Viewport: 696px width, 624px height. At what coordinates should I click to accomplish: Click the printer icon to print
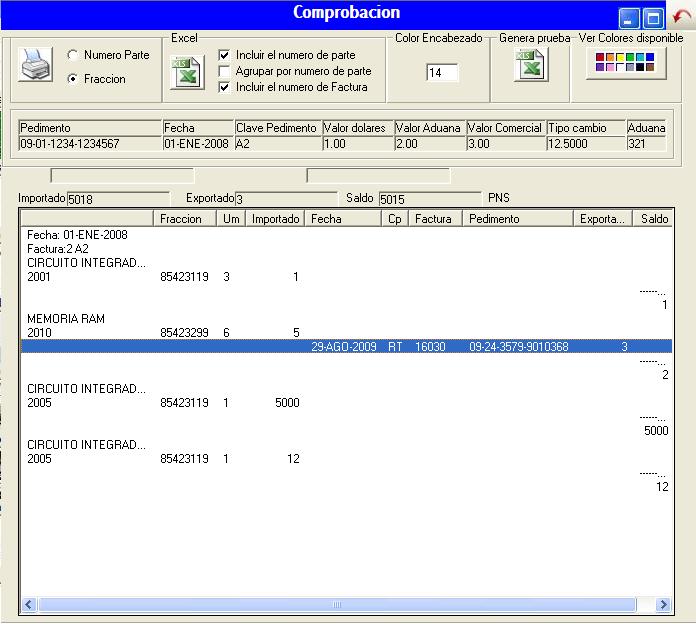click(35, 64)
